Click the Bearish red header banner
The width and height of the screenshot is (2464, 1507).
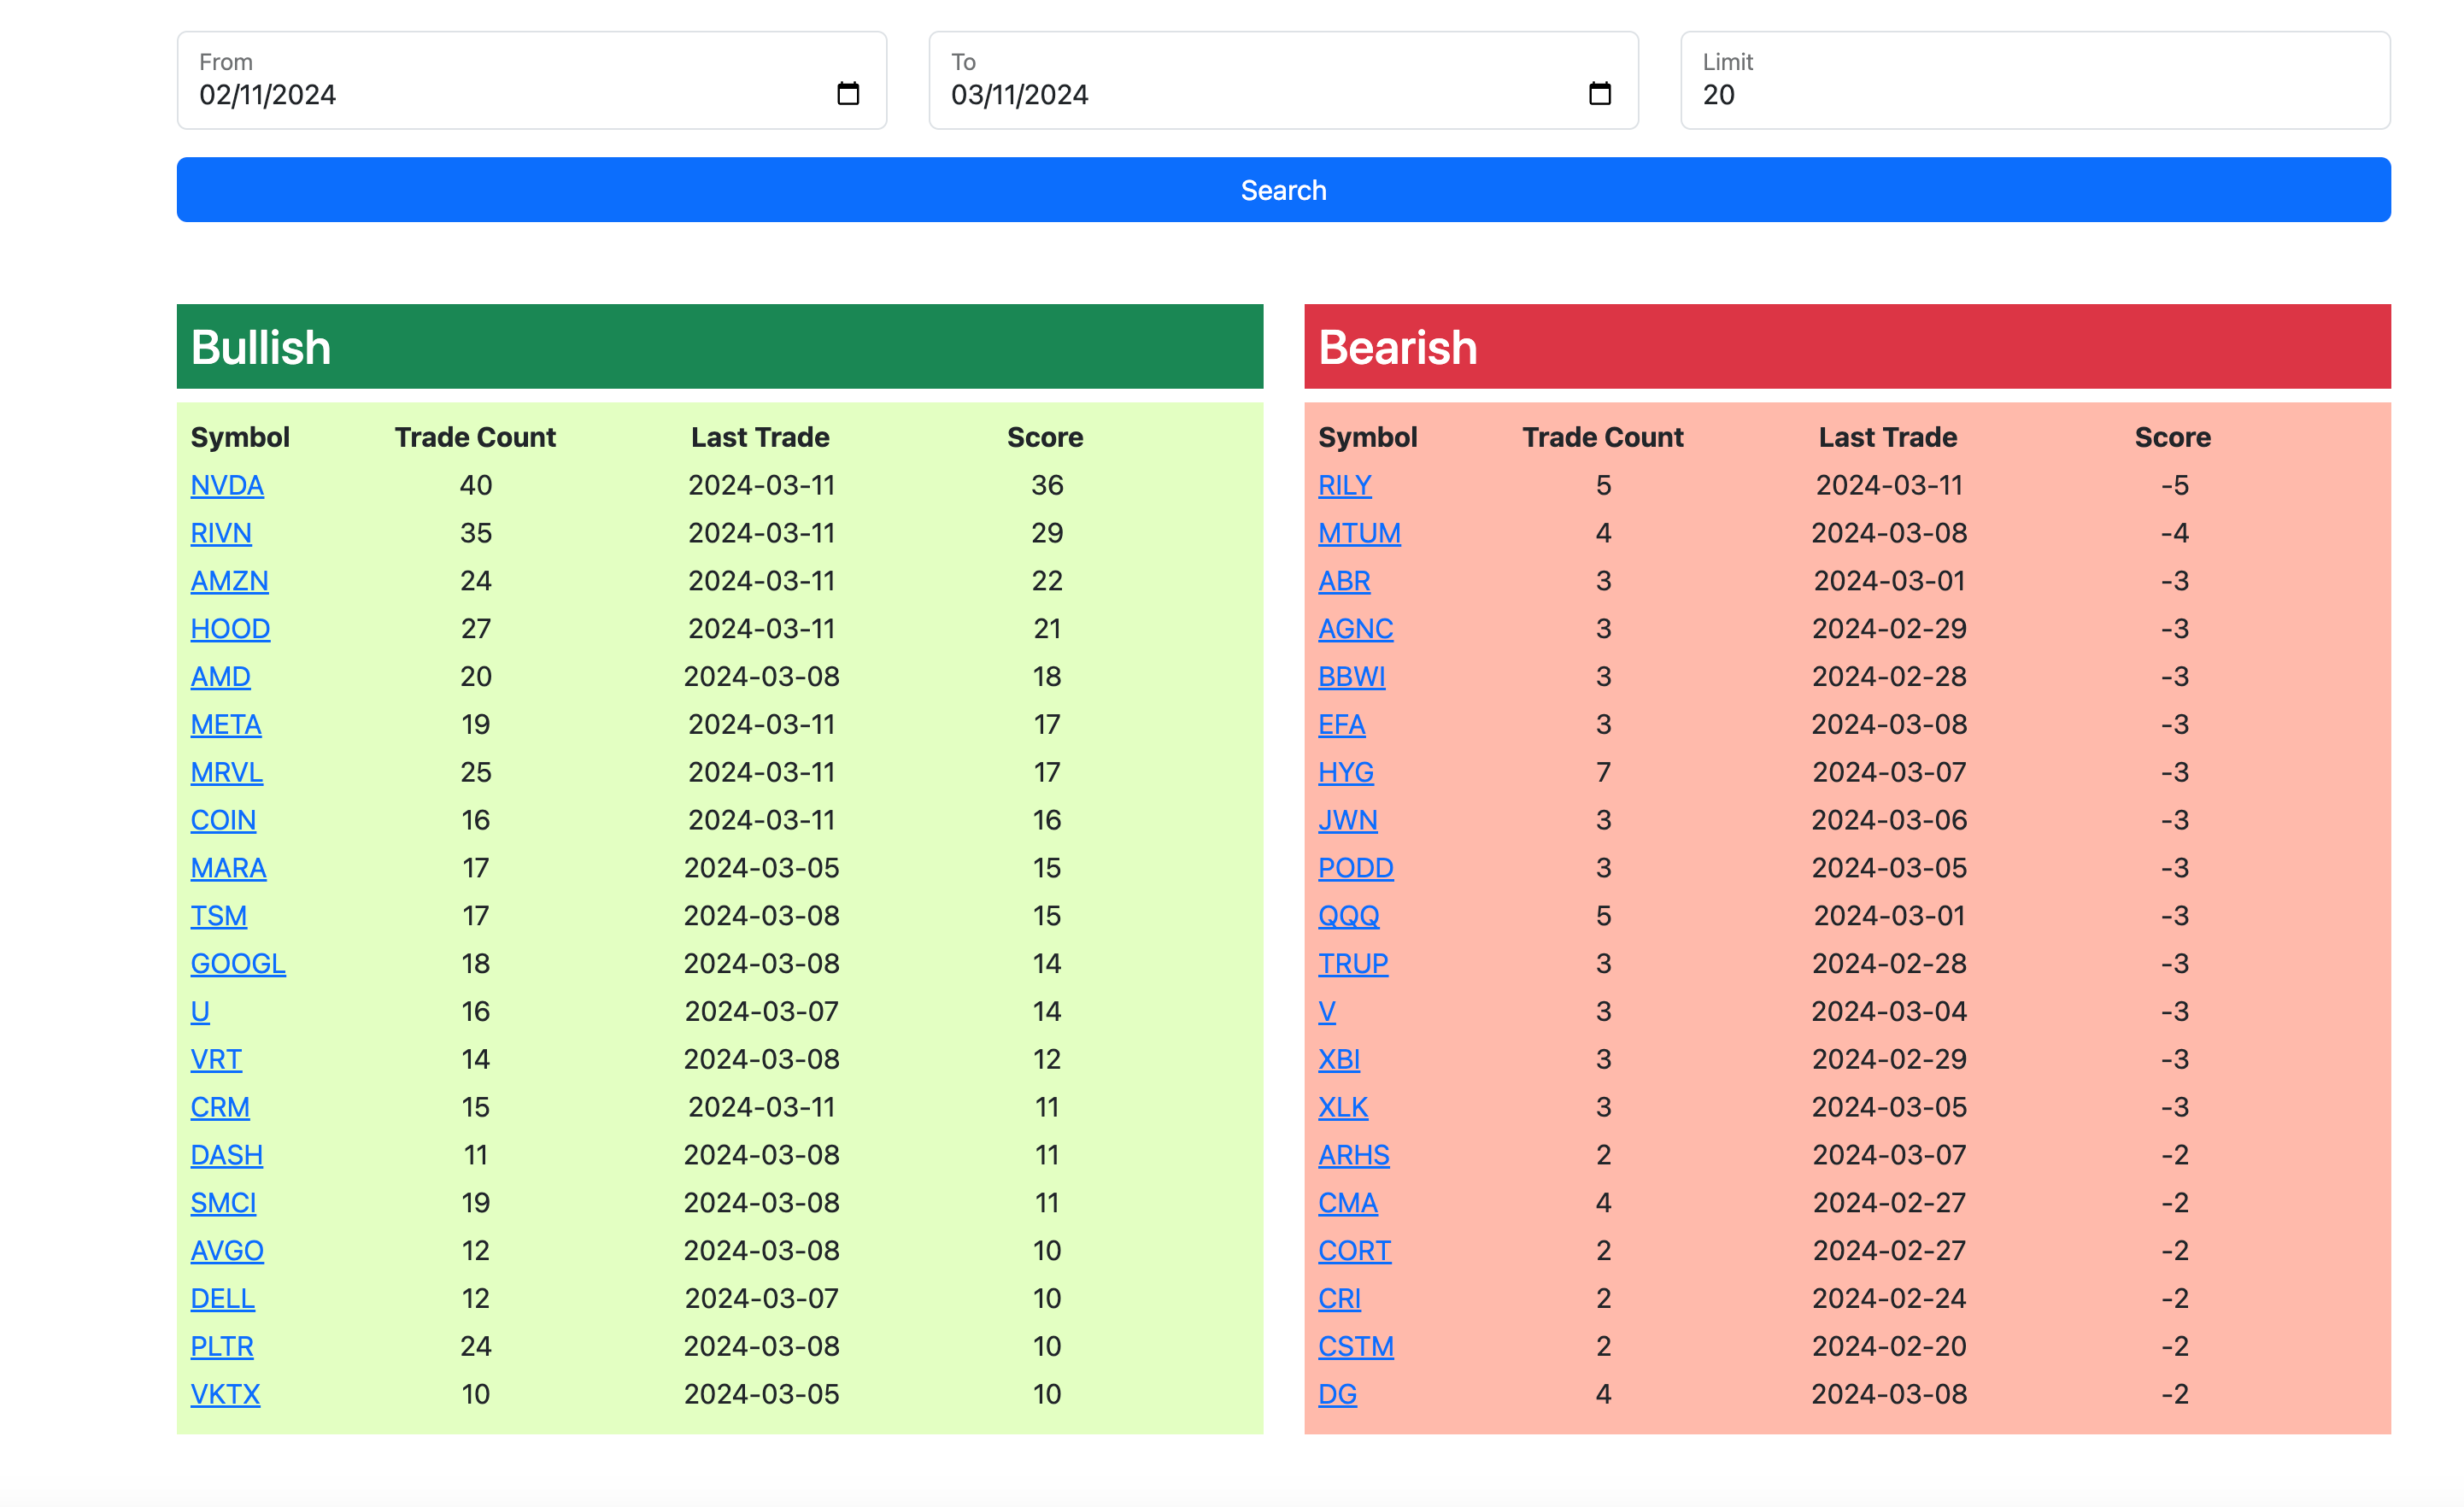point(1846,347)
